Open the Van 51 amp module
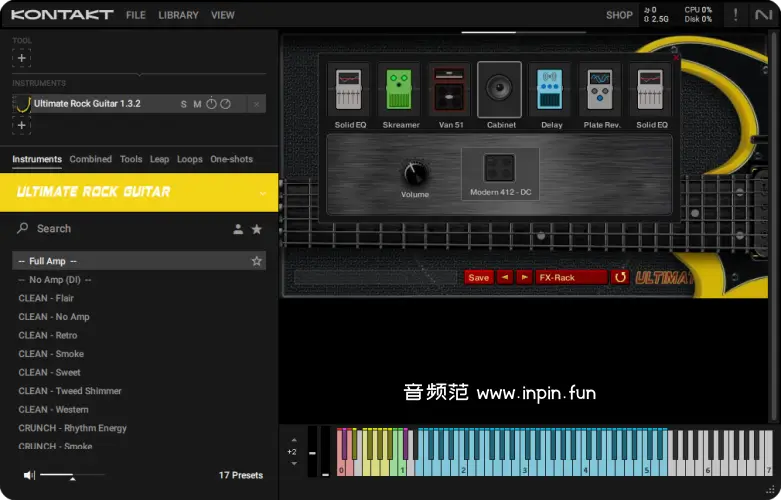 click(450, 90)
